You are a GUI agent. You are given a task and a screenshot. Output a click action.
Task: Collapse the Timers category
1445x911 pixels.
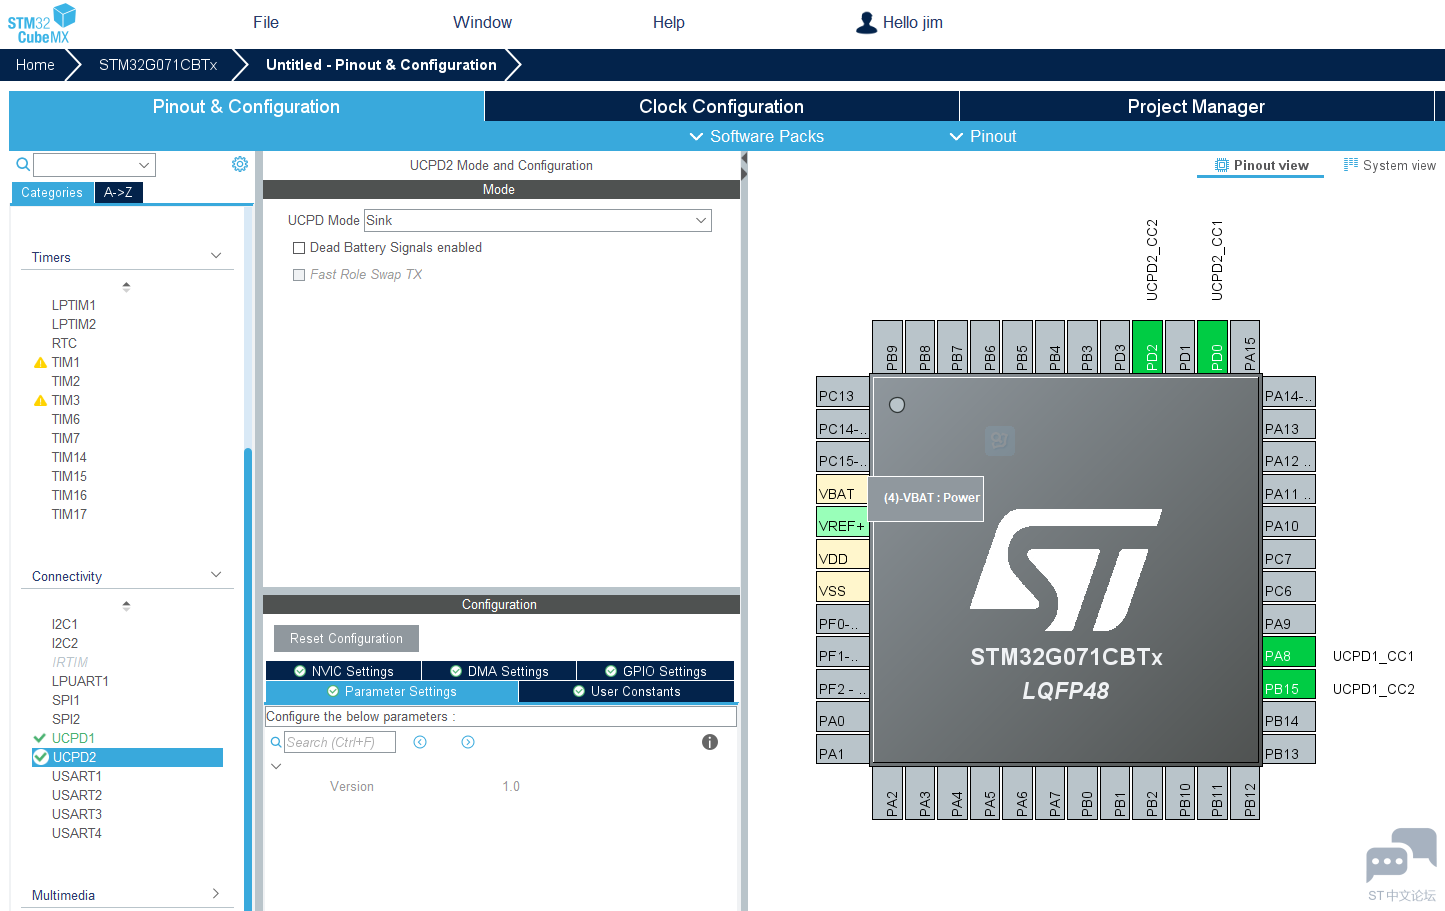click(216, 256)
